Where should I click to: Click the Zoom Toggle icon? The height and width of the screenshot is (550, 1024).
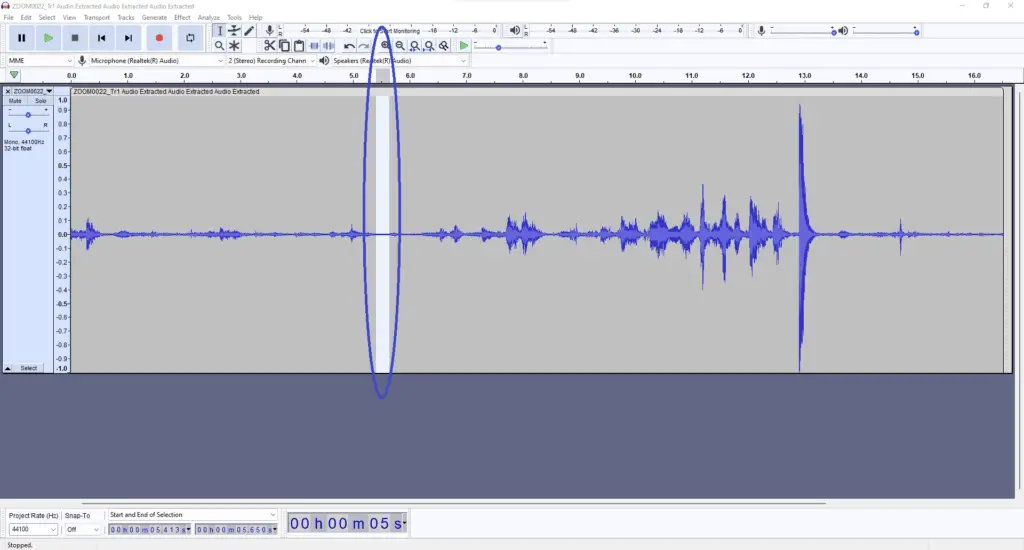coord(443,46)
